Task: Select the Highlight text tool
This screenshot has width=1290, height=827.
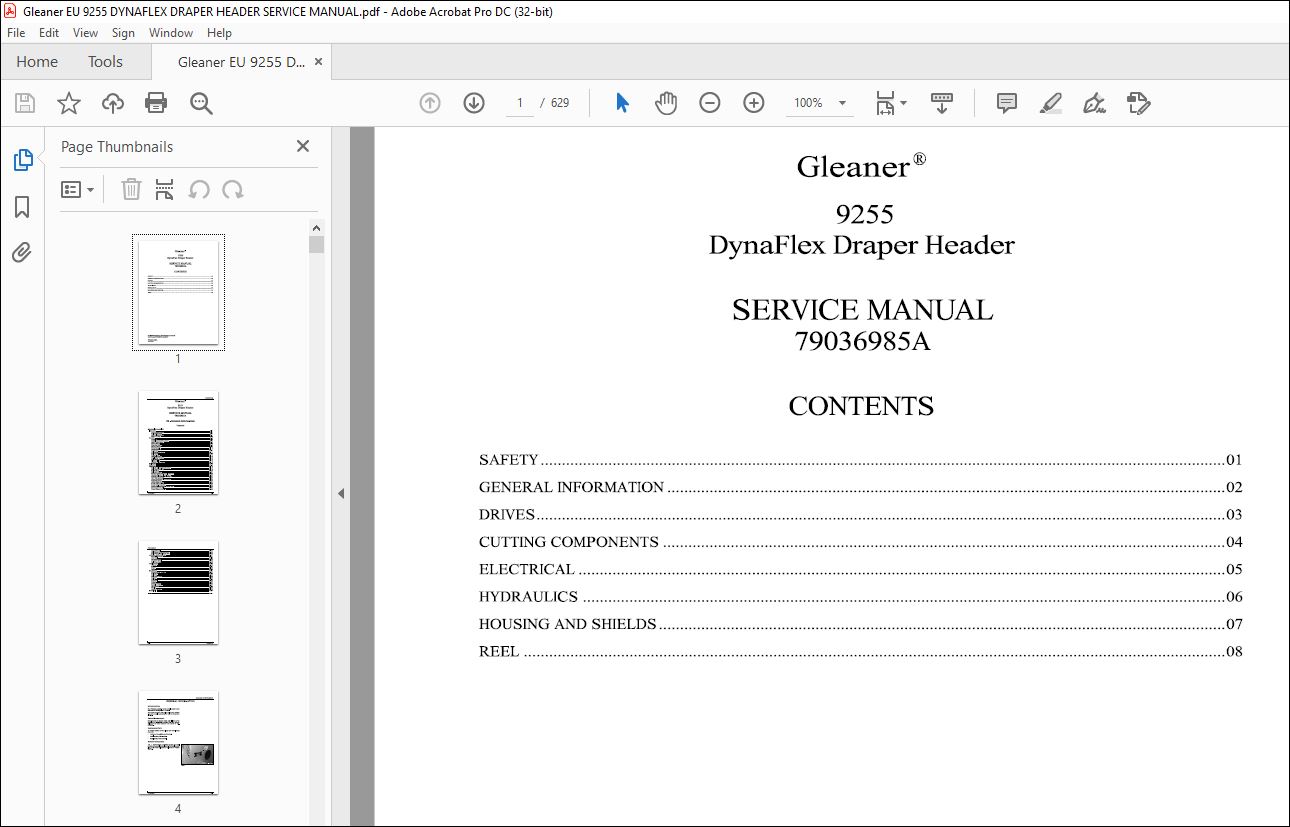Action: pos(1050,103)
